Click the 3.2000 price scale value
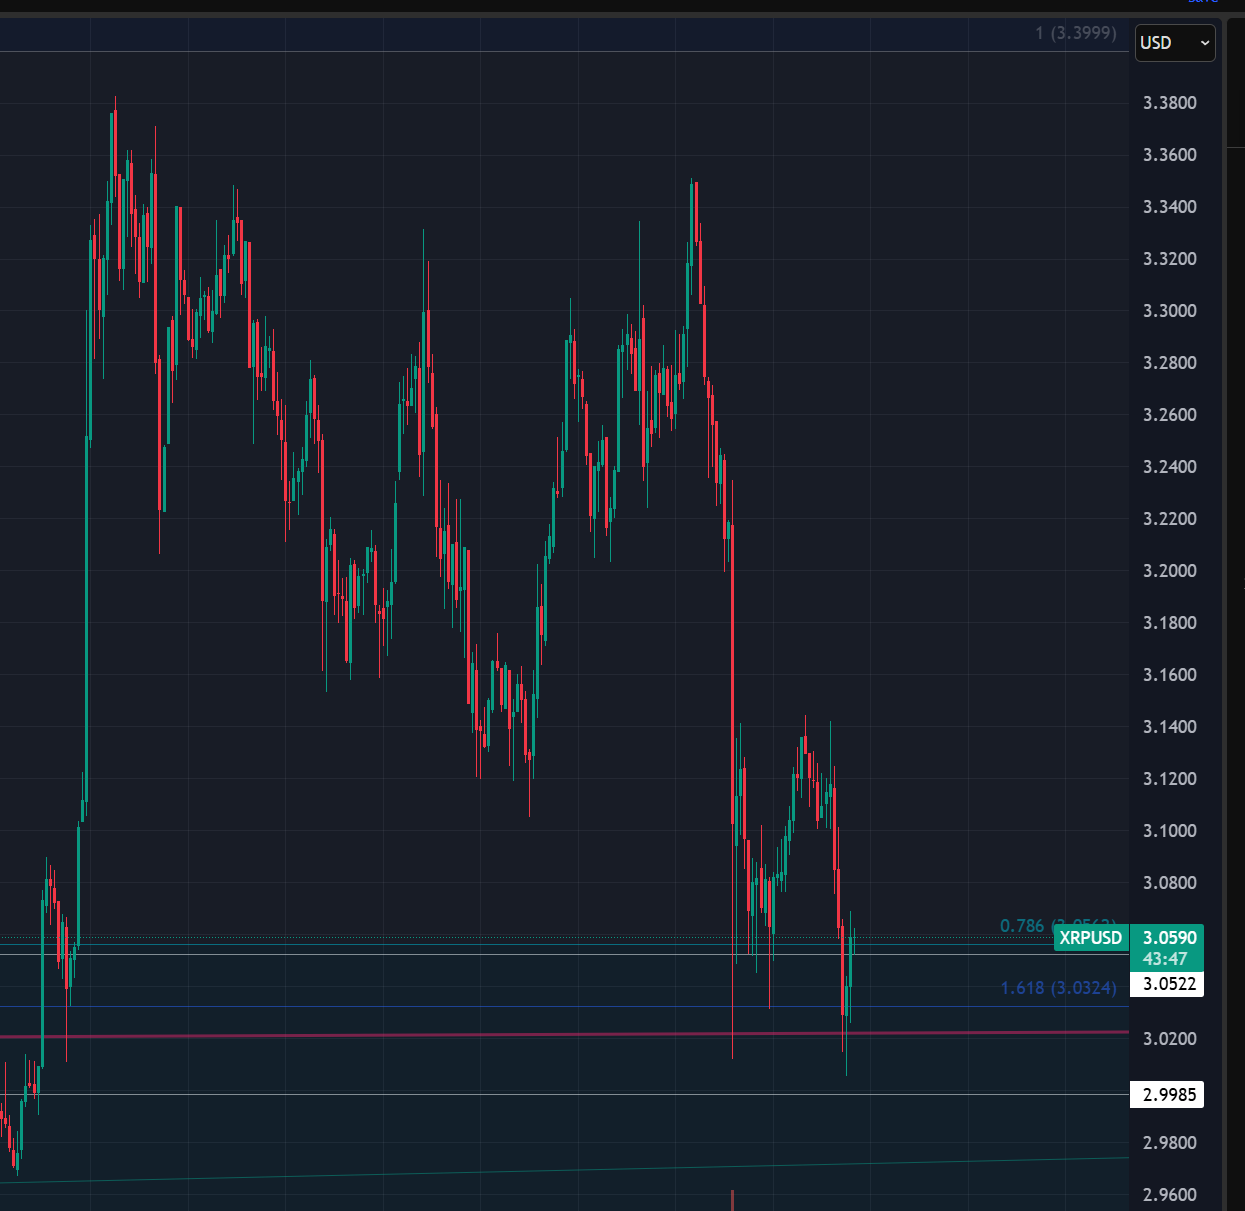The width and height of the screenshot is (1245, 1211). point(1170,571)
